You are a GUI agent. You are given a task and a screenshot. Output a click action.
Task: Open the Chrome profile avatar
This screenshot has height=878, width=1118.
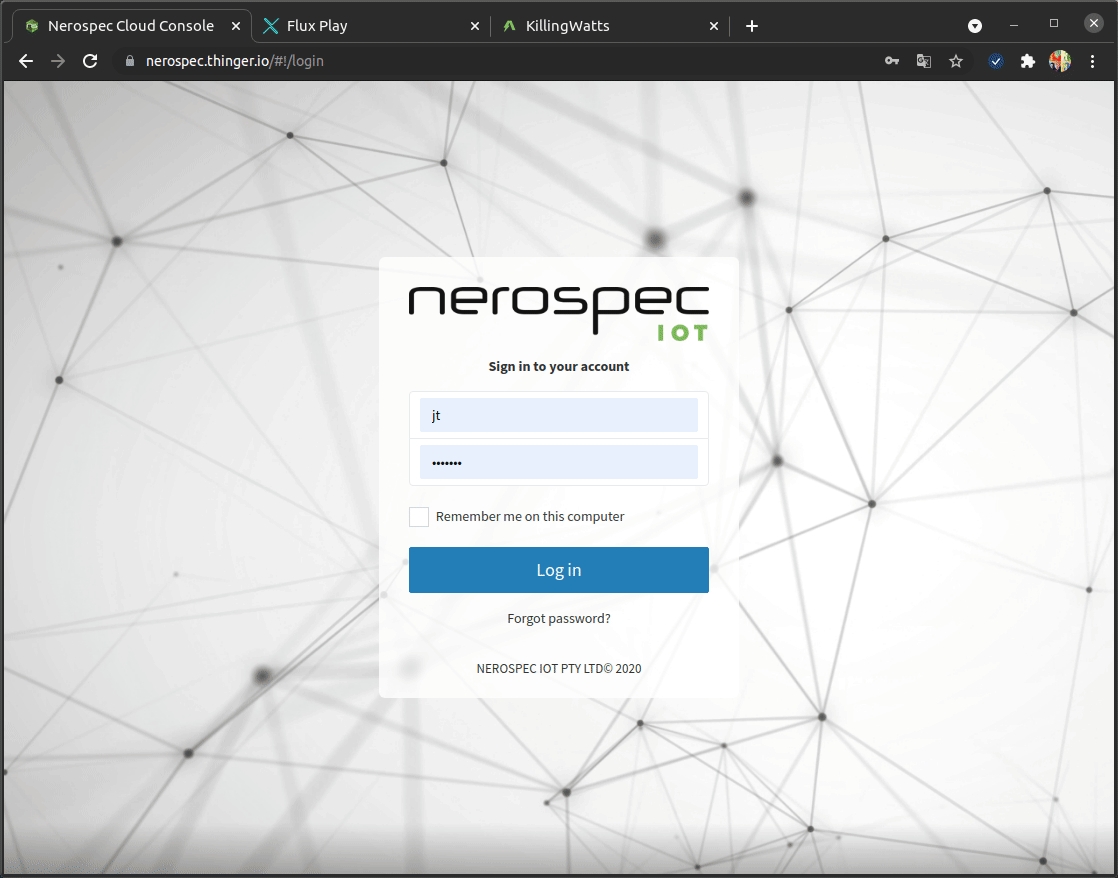point(1059,61)
